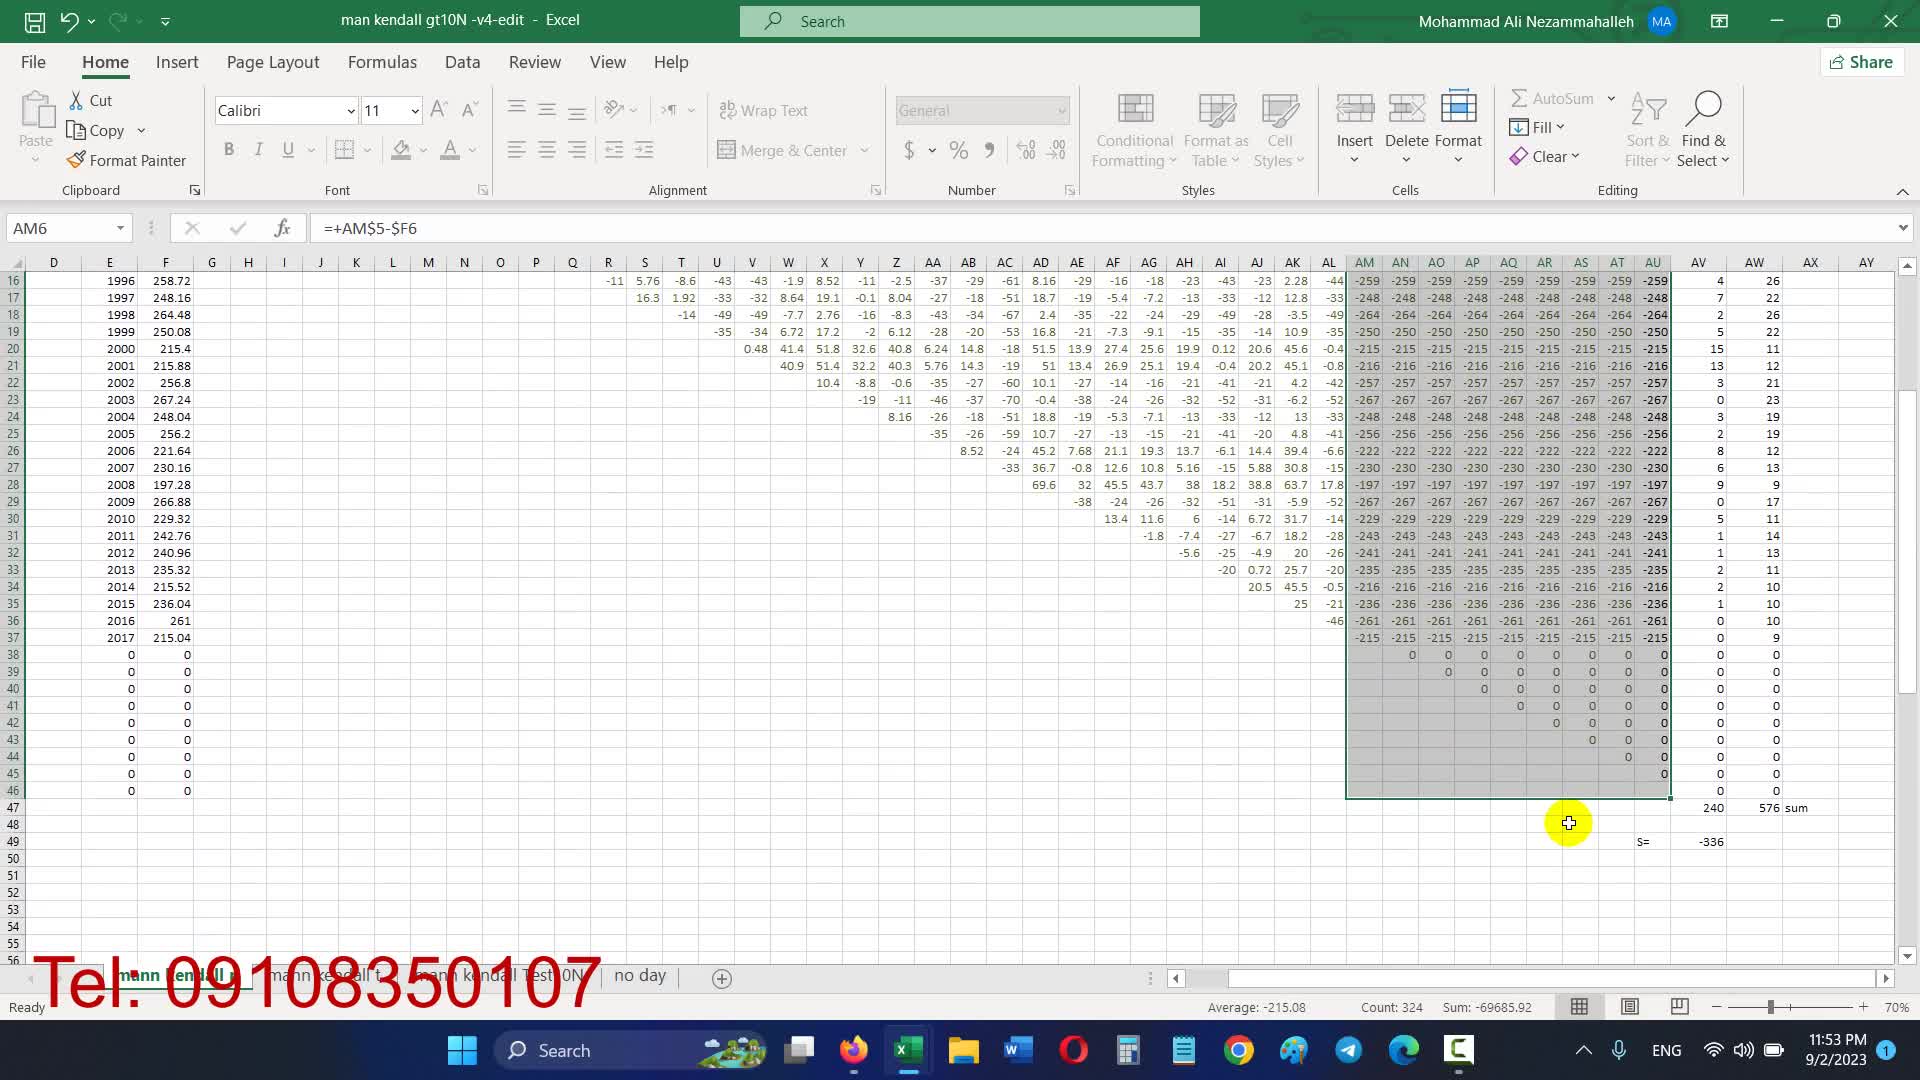The image size is (1920, 1080).
Task: Add a new sheet with plus icon
Action: [722, 978]
